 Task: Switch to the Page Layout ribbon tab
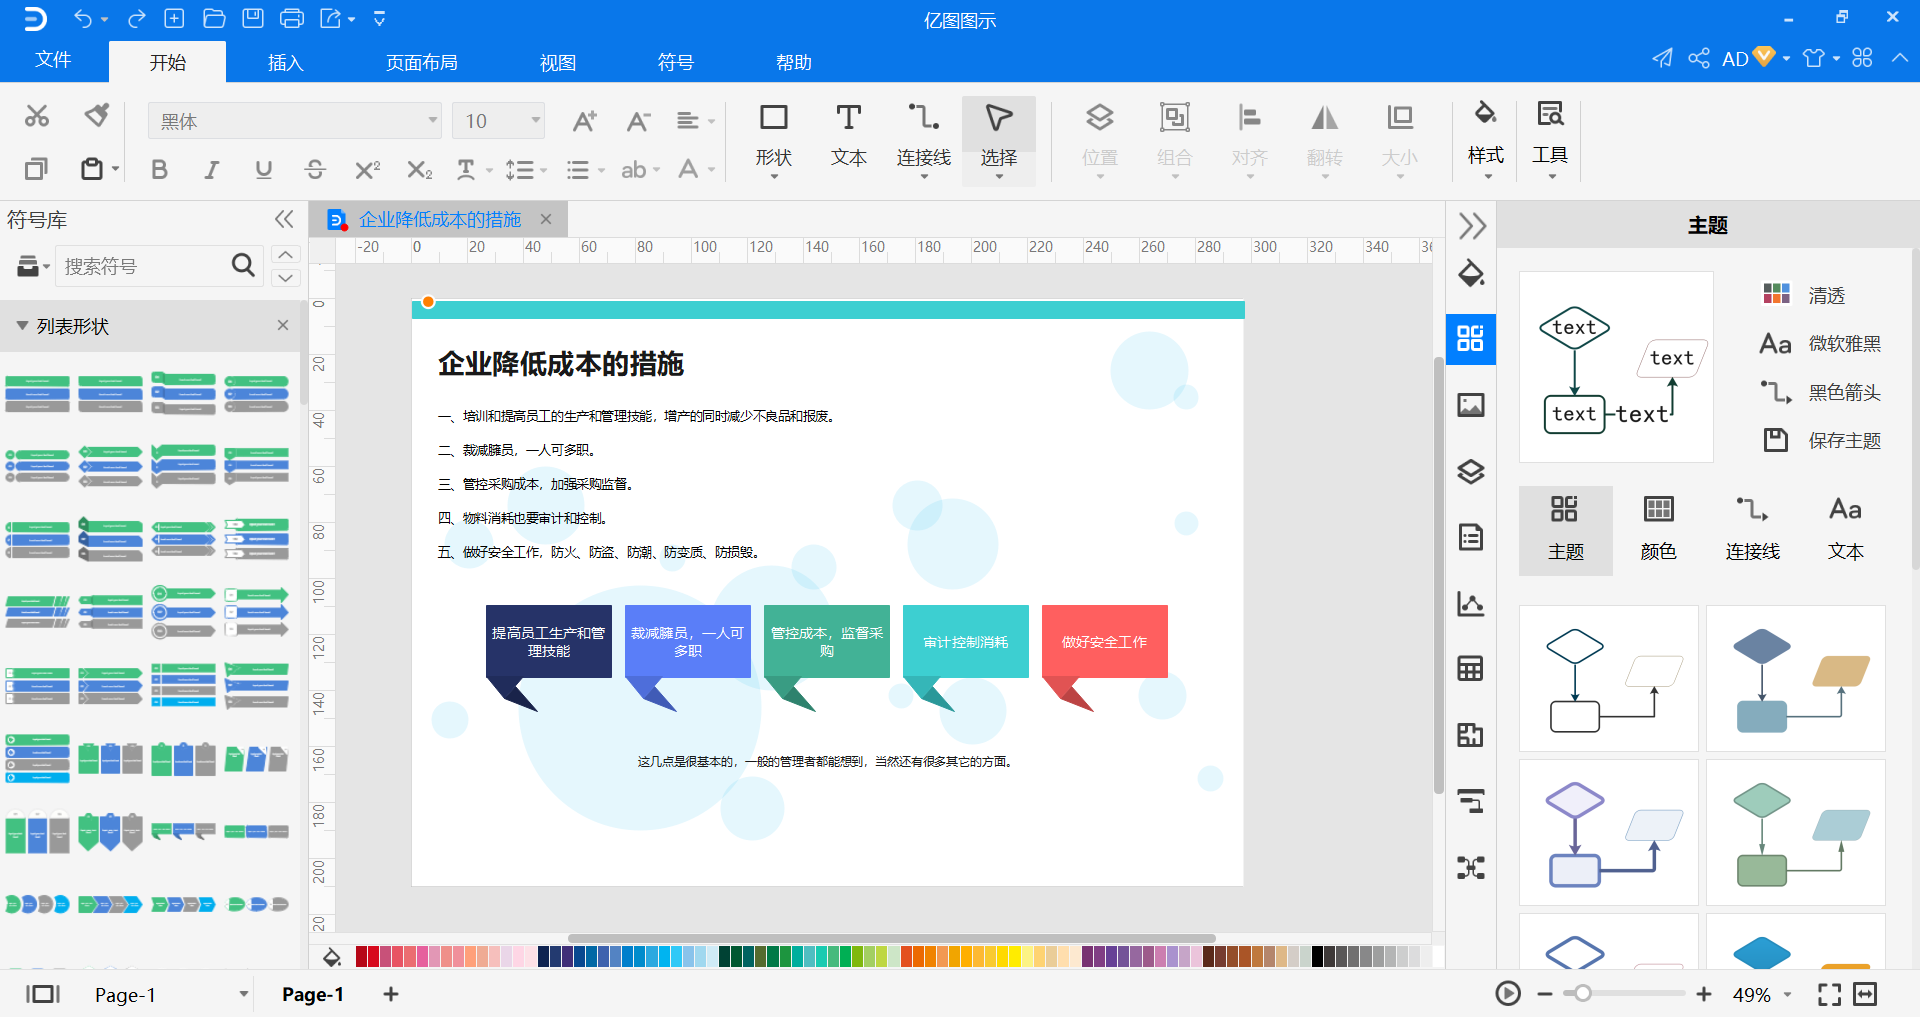[421, 62]
